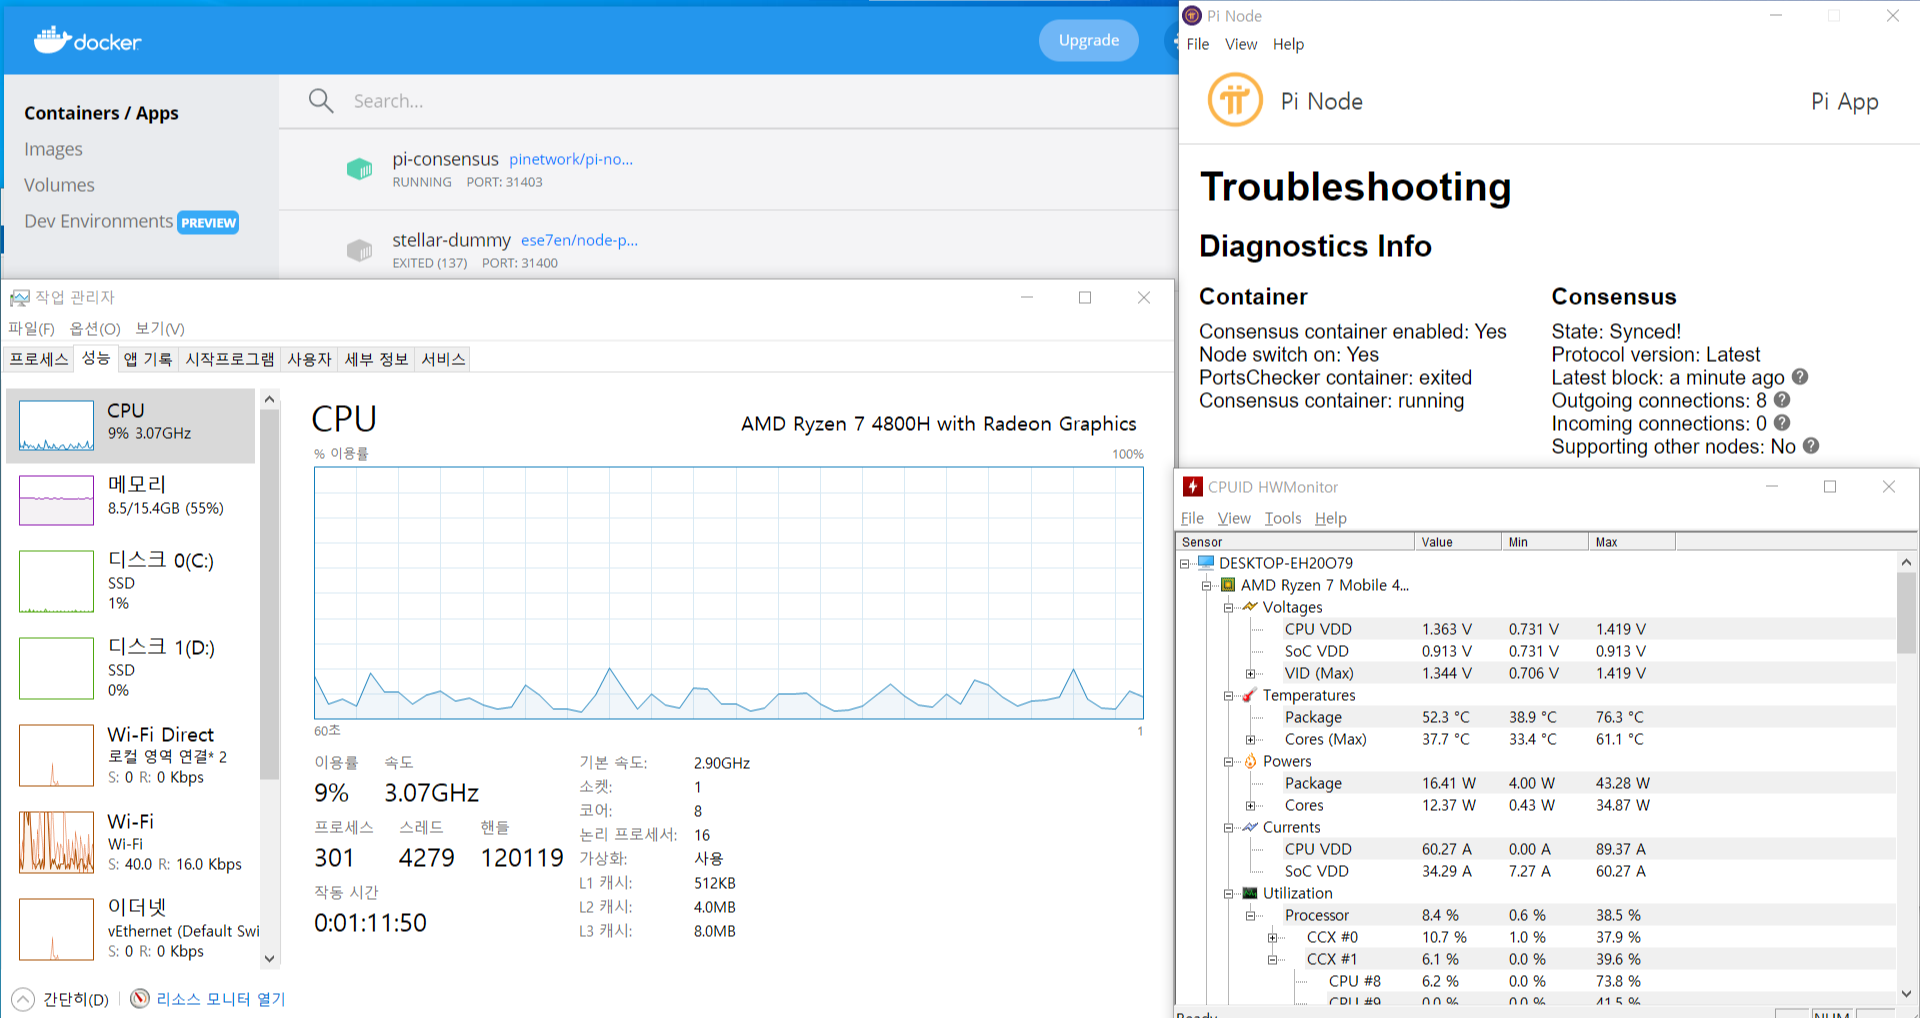Click help icon beside Incoming connections
1920x1018 pixels.
pyautogui.click(x=1782, y=423)
